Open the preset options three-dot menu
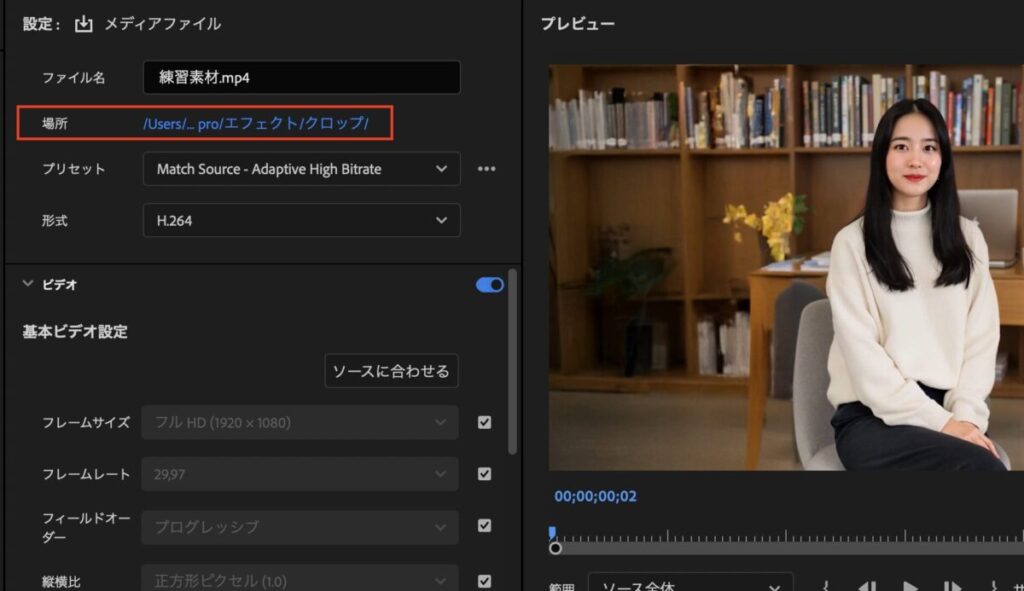This screenshot has height=591, width=1024. [x=486, y=169]
